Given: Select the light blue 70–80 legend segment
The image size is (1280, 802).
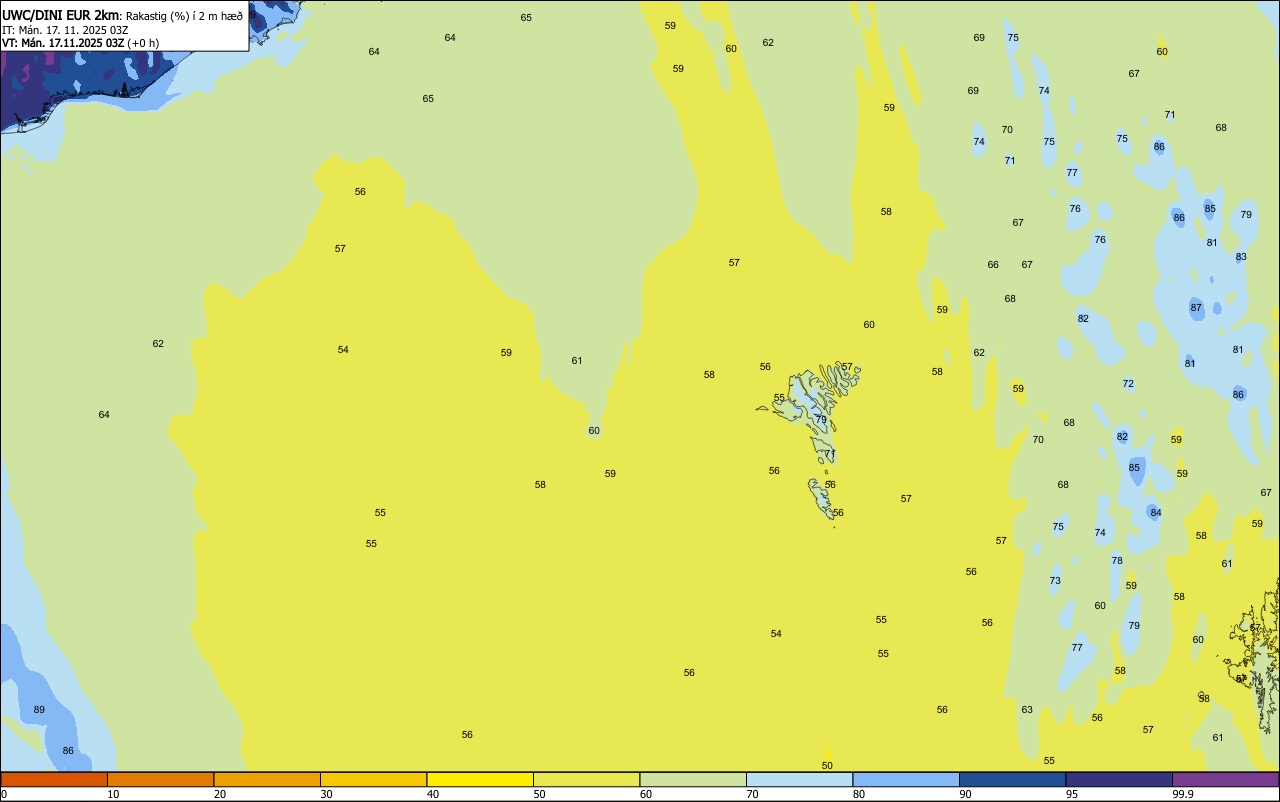Looking at the screenshot, I should (x=799, y=779).
